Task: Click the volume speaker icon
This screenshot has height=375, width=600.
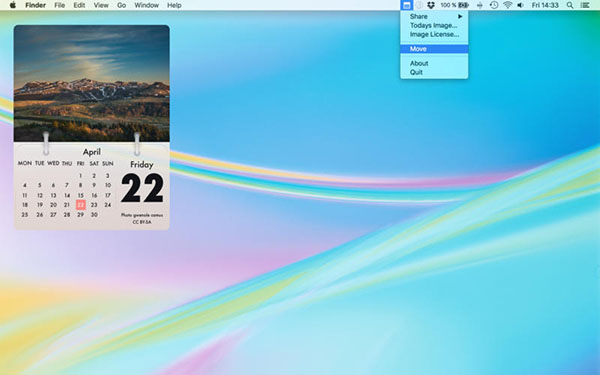Action: 520,5
